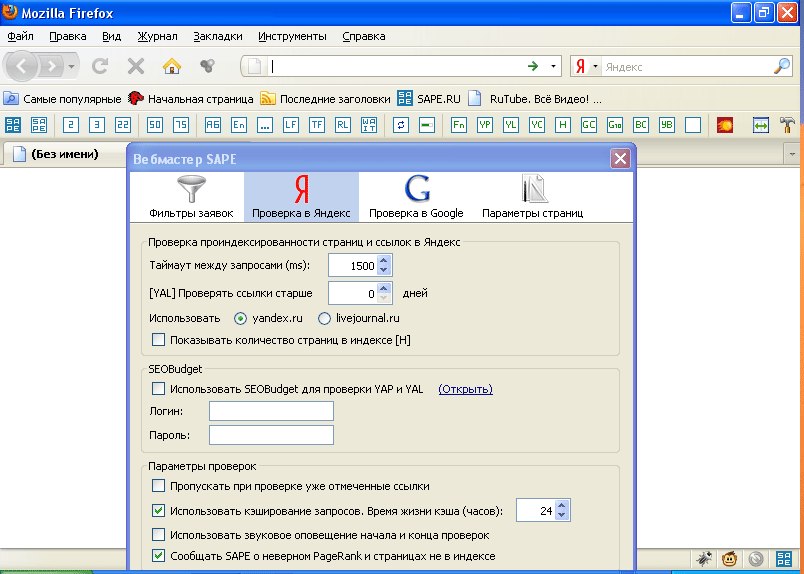Click the SEOBudget 'Логин' input field
This screenshot has width=804, height=574.
(x=271, y=411)
